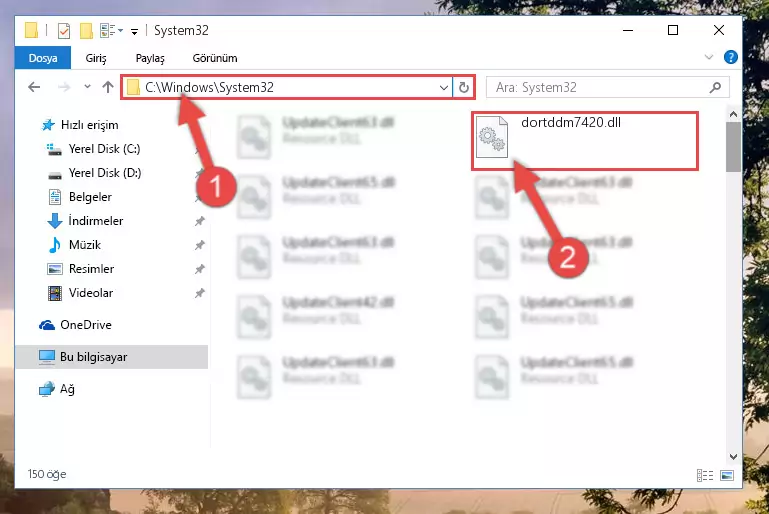Screen dimensions: 769x514
Task: Open the Dosya tab
Action: tap(43, 58)
